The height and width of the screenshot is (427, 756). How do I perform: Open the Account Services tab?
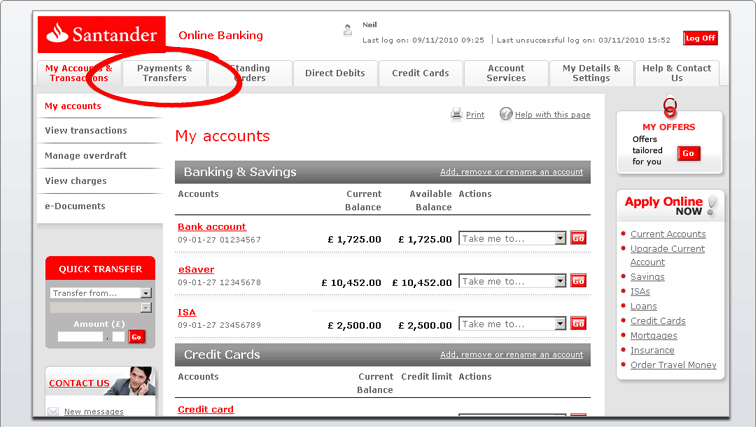pyautogui.click(x=506, y=73)
